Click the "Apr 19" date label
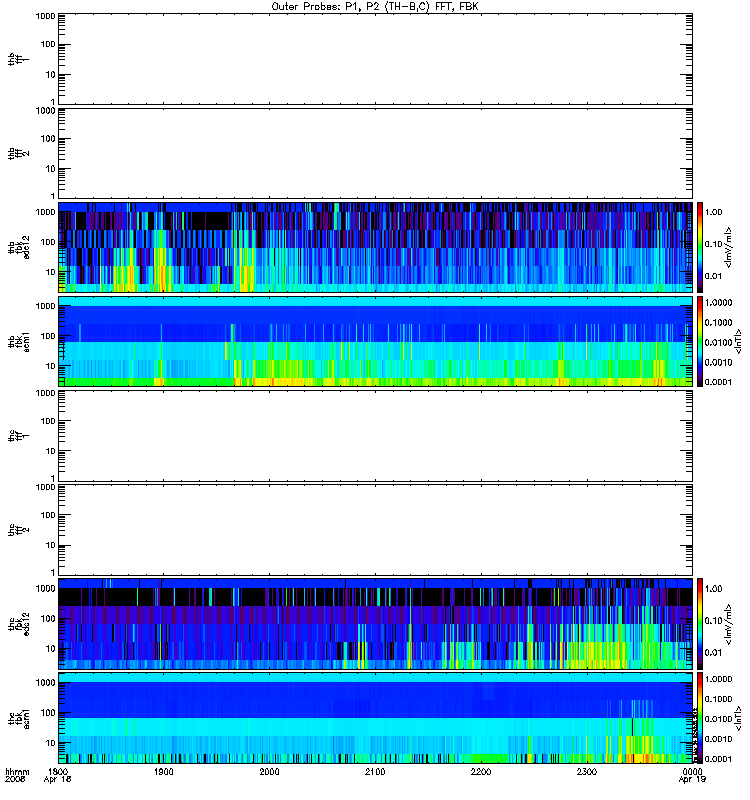Image resolution: width=750 pixels, height=800 pixels. click(692, 779)
